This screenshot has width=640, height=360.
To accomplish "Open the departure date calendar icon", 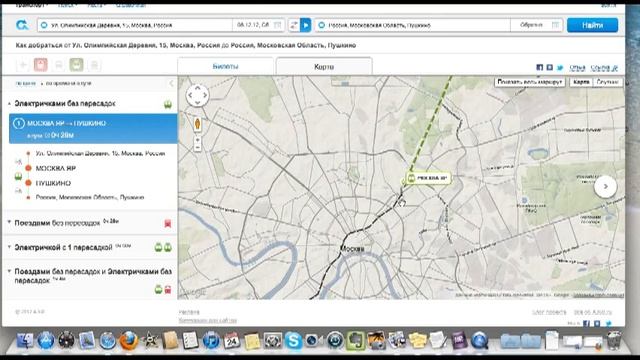I will 278,25.
